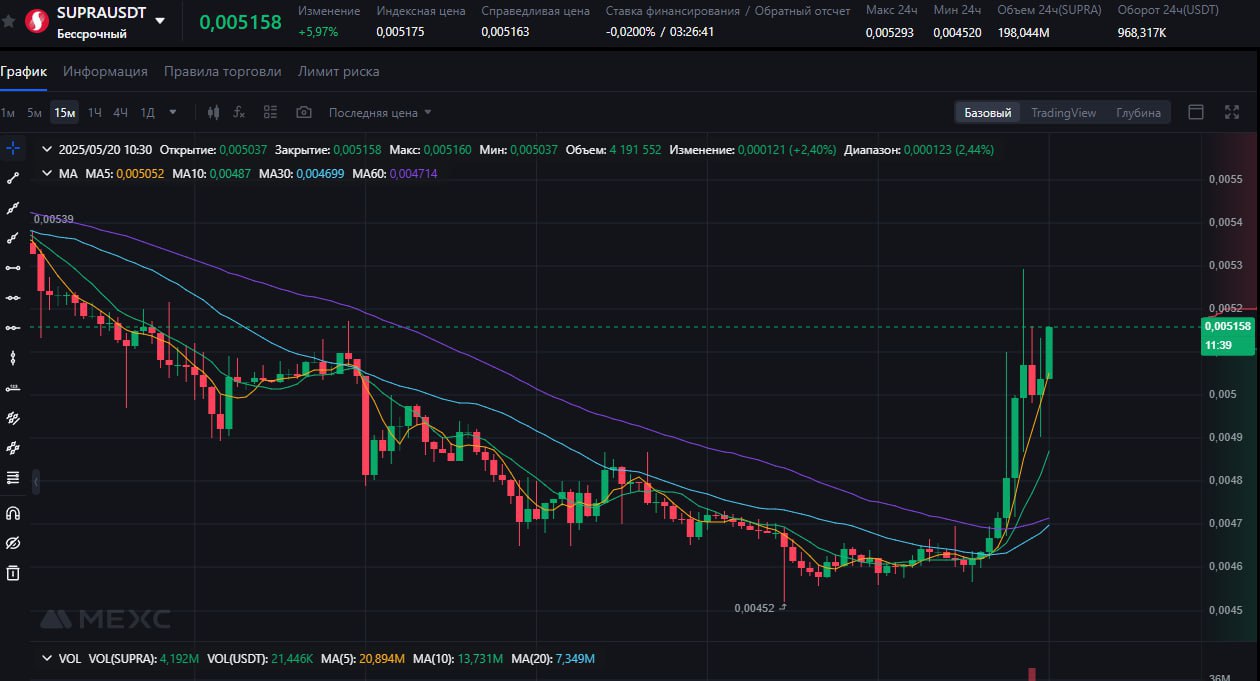Viewport: 1260px width, 681px height.
Task: Click the green current price tag on axis
Action: pyautogui.click(x=1227, y=335)
